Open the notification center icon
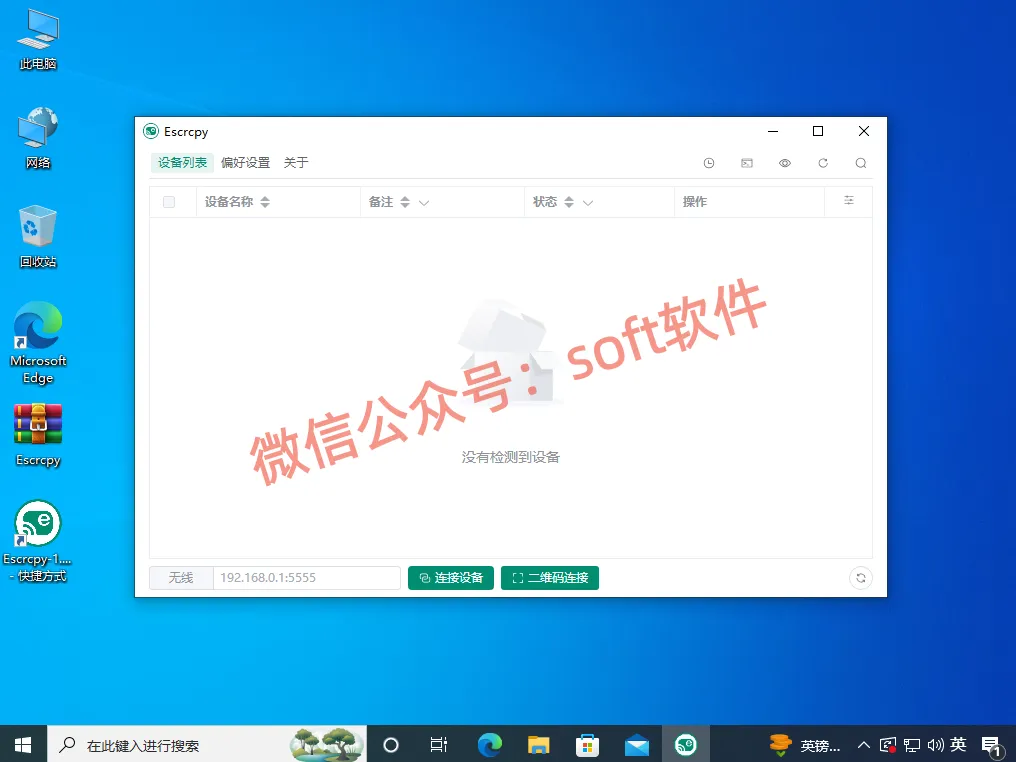The width and height of the screenshot is (1016, 762). point(991,746)
